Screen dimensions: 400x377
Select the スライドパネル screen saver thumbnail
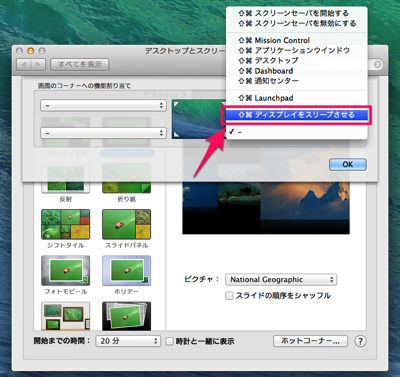pos(126,224)
